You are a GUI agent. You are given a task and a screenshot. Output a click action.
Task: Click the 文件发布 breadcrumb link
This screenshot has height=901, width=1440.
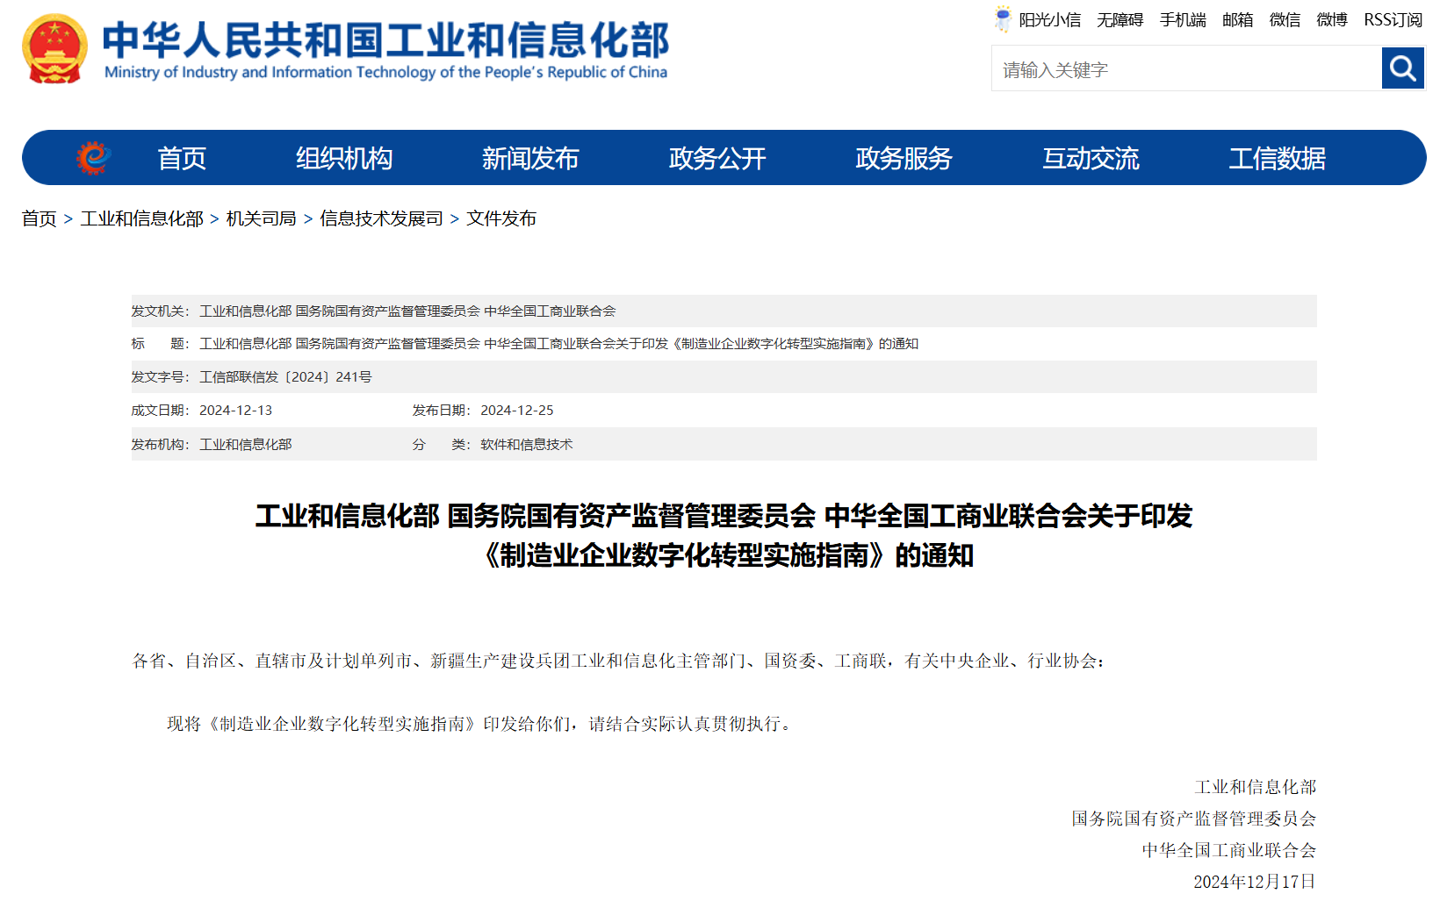(x=501, y=218)
